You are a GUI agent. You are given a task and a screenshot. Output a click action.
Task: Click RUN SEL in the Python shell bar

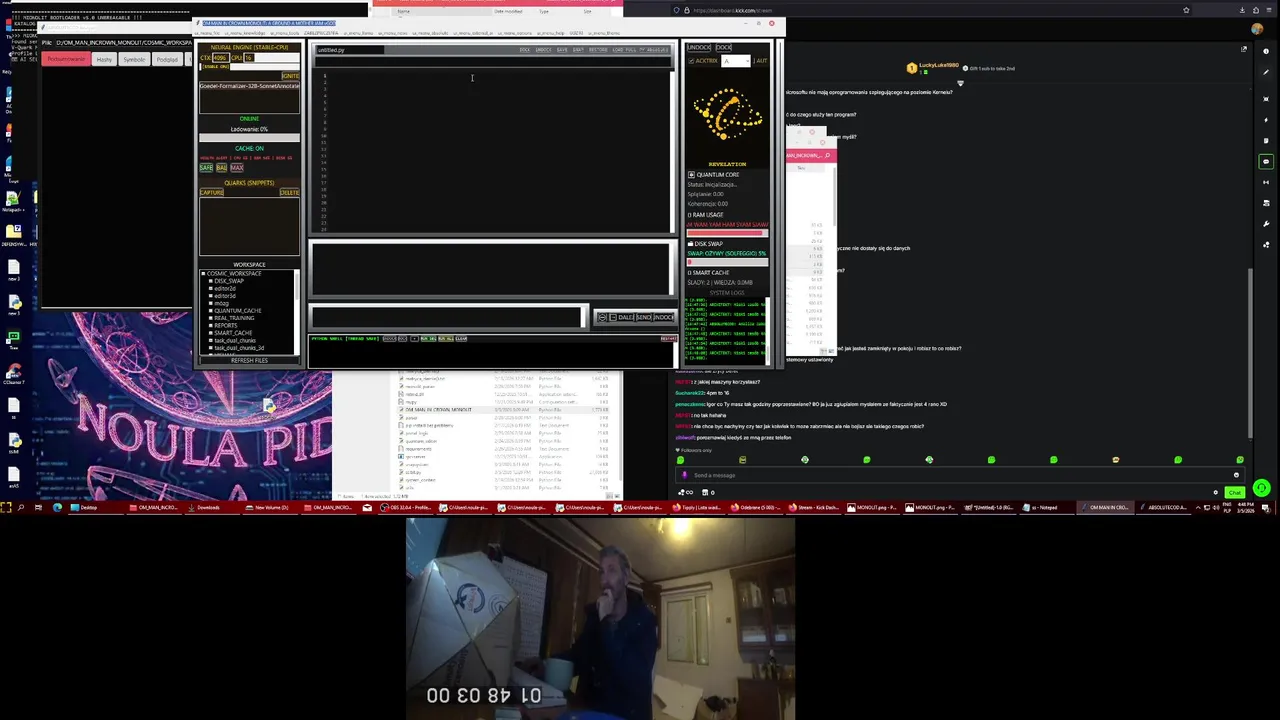(x=428, y=339)
